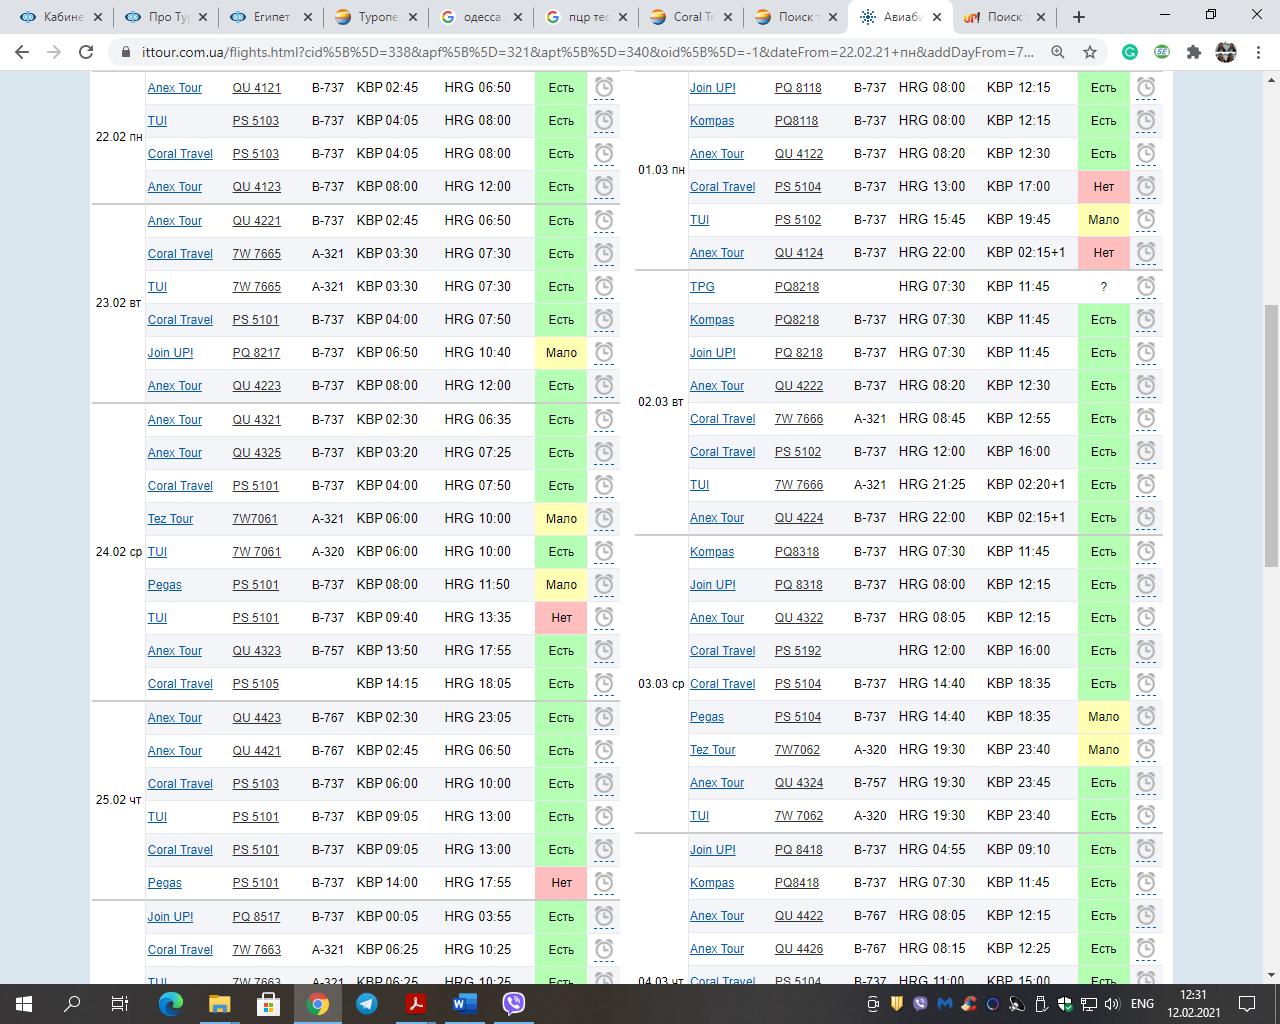Open Pegas operator link on 25.02

pos(164,883)
